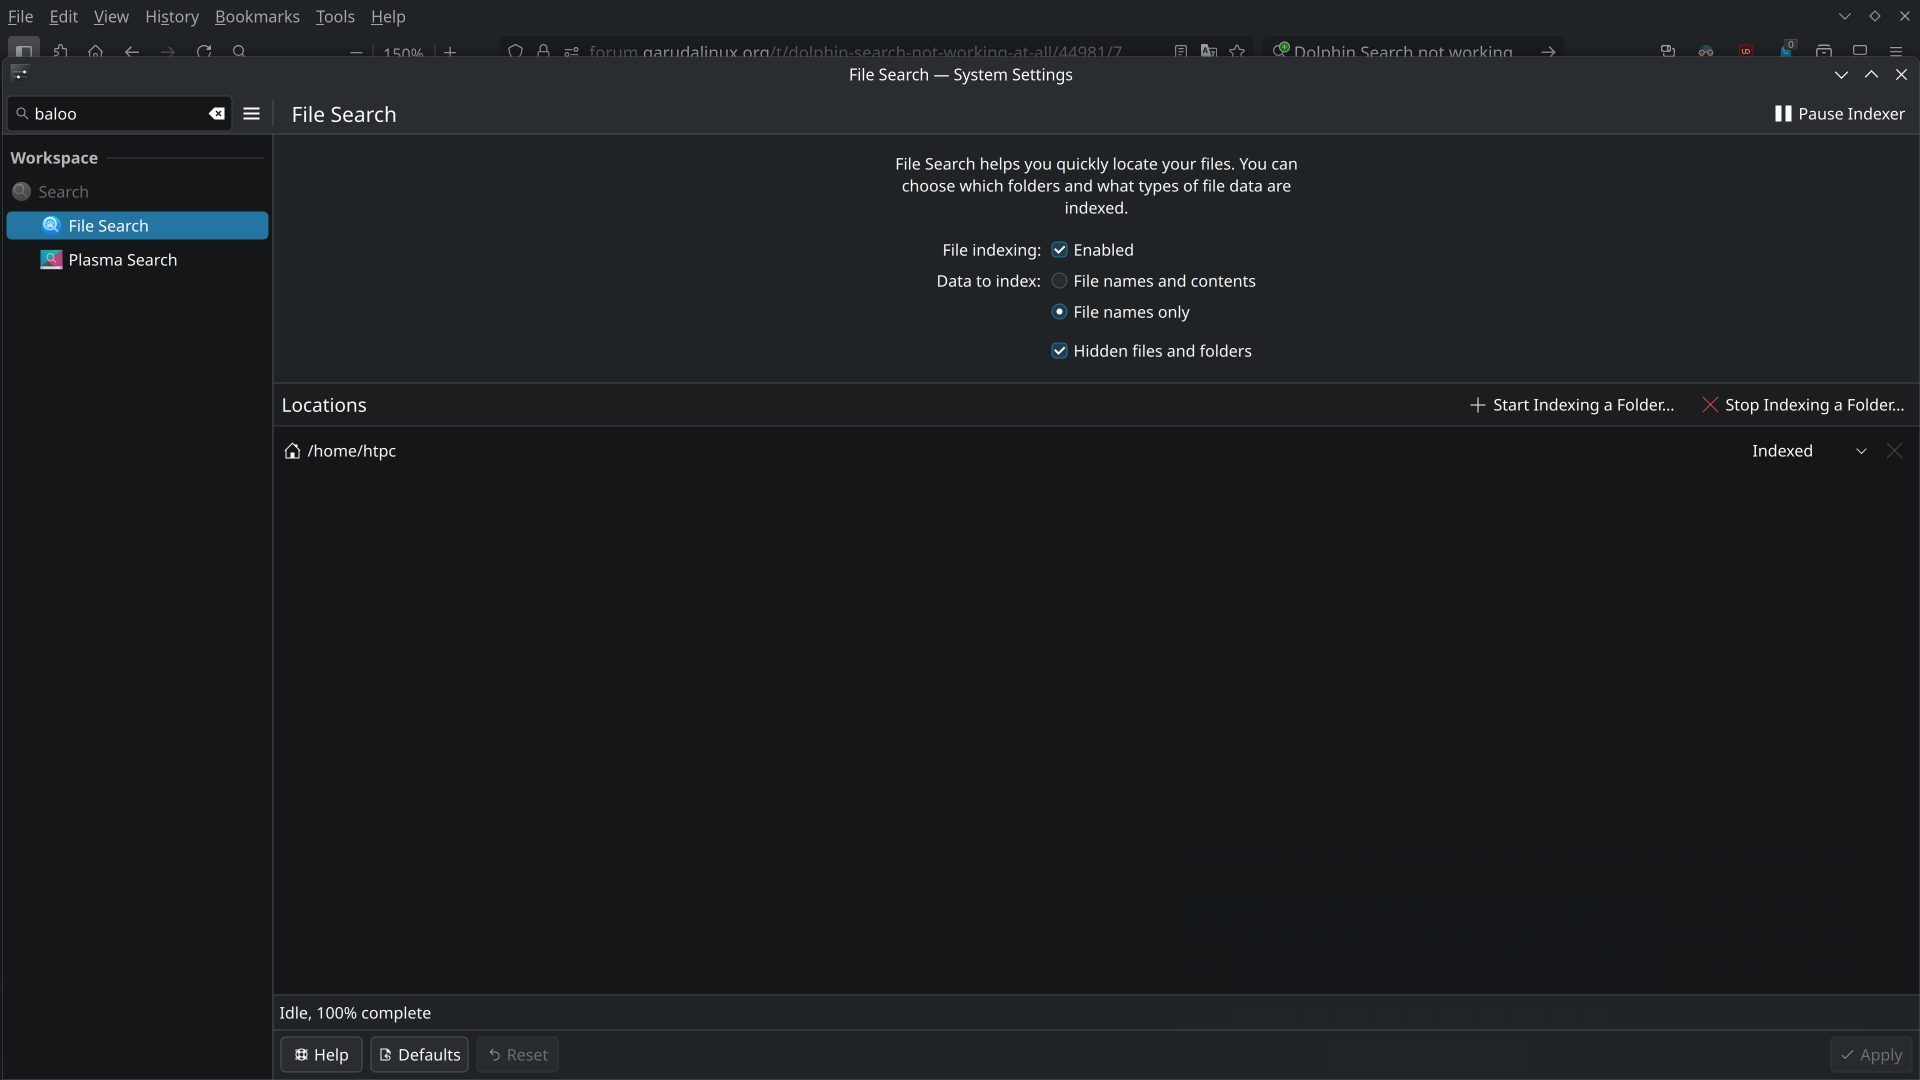Image resolution: width=1920 pixels, height=1080 pixels.
Task: Click Start Indexing a Folder plus icon
Action: tap(1477, 405)
